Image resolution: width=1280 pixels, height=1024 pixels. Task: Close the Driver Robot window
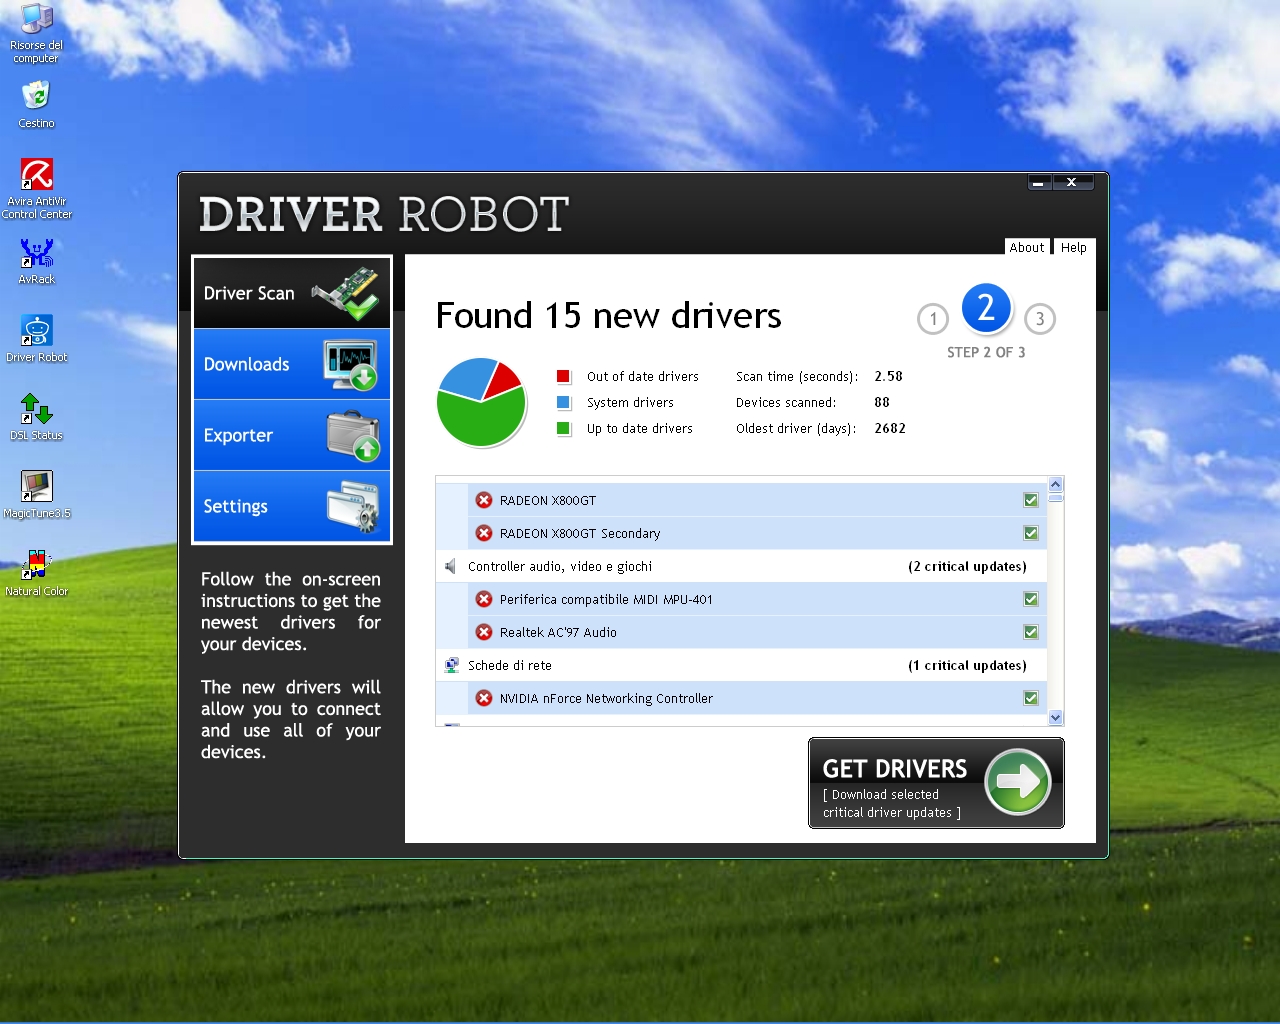pyautogui.click(x=1071, y=182)
